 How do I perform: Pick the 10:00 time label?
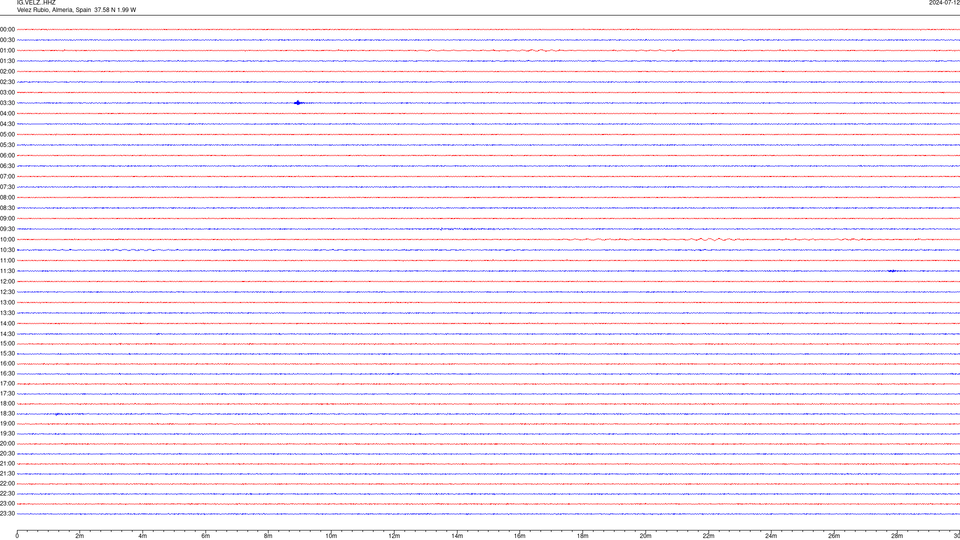(x=7, y=239)
